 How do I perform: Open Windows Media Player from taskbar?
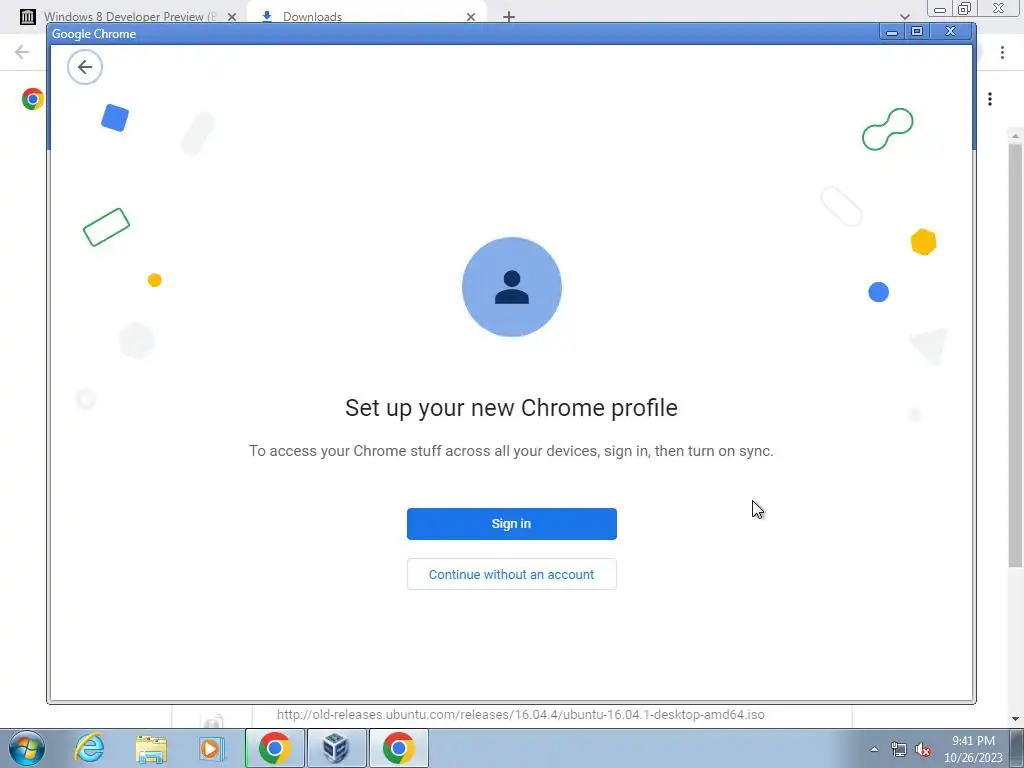pos(212,748)
